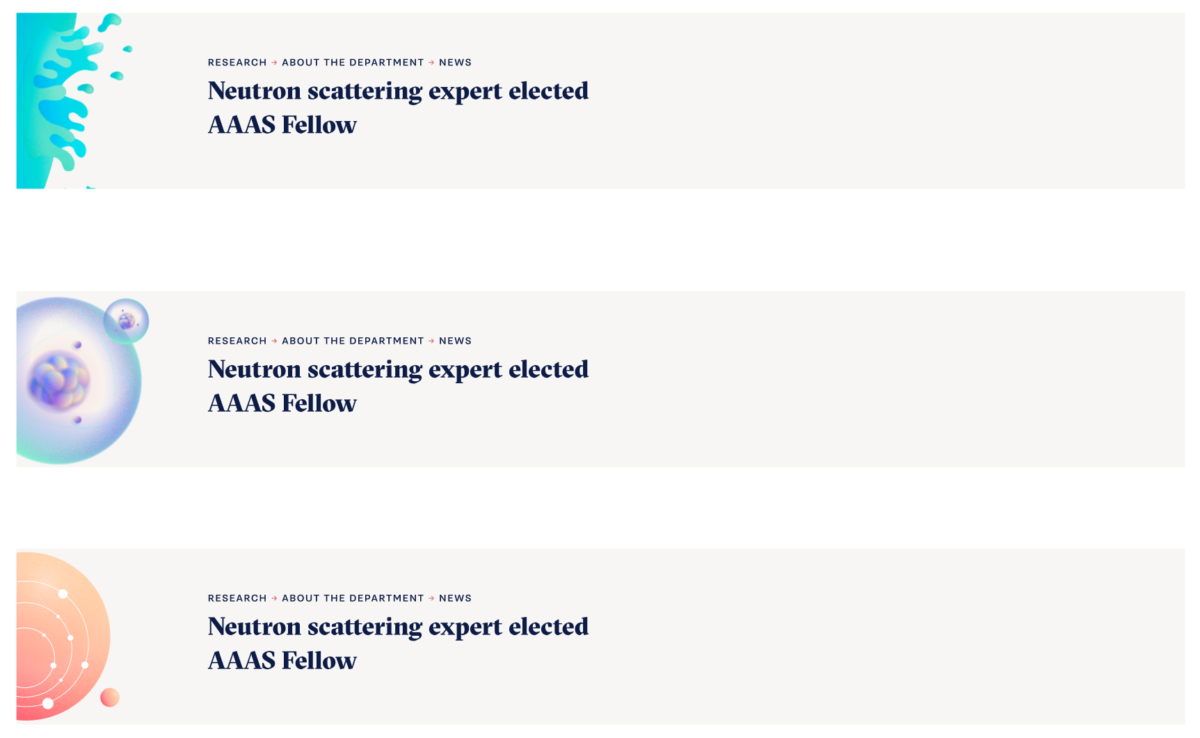Click red arrow after Research in teal banner
The width and height of the screenshot is (1200, 738).
coord(274,62)
